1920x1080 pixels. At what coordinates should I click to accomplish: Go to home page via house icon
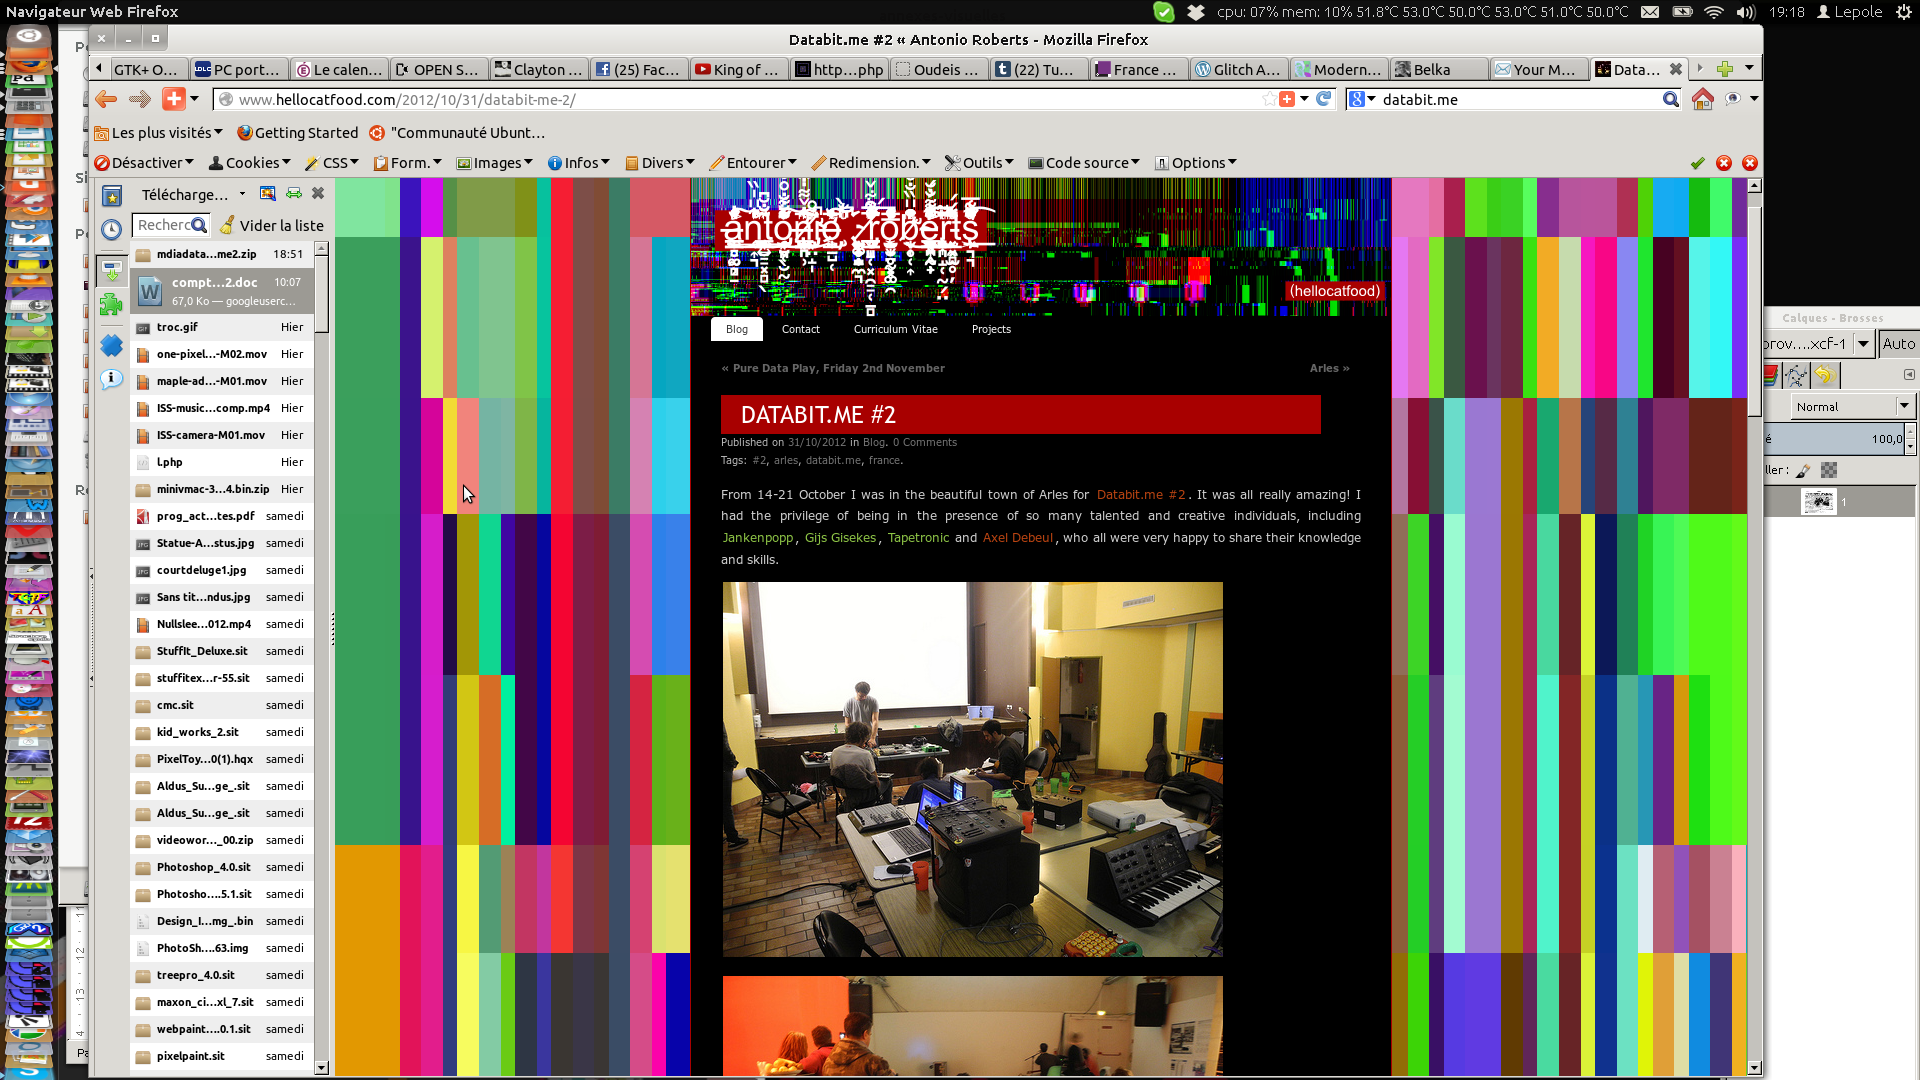(1702, 99)
